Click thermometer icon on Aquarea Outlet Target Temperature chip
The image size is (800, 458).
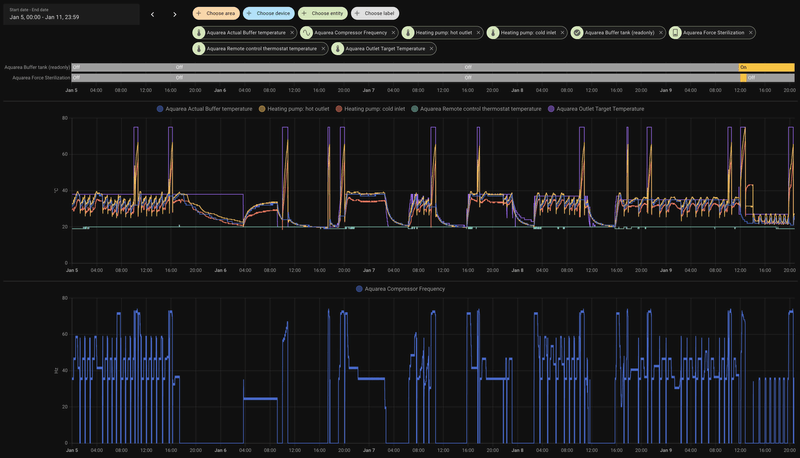pyautogui.click(x=338, y=49)
